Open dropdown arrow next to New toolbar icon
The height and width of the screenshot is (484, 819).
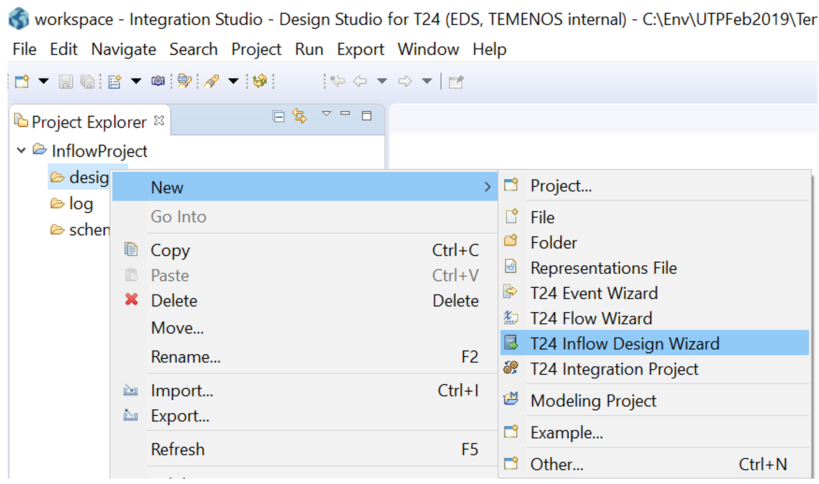(x=43, y=81)
